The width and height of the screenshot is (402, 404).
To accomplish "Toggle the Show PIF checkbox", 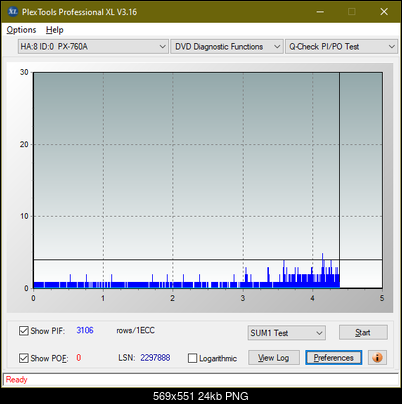I will point(24,331).
